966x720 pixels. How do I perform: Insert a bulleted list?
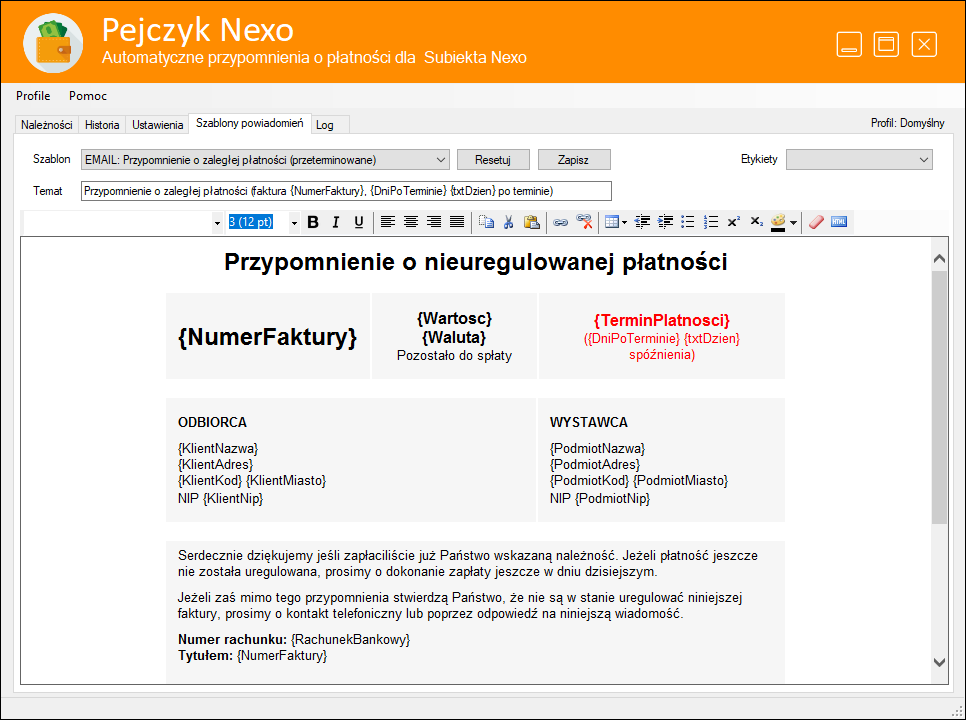[688, 222]
